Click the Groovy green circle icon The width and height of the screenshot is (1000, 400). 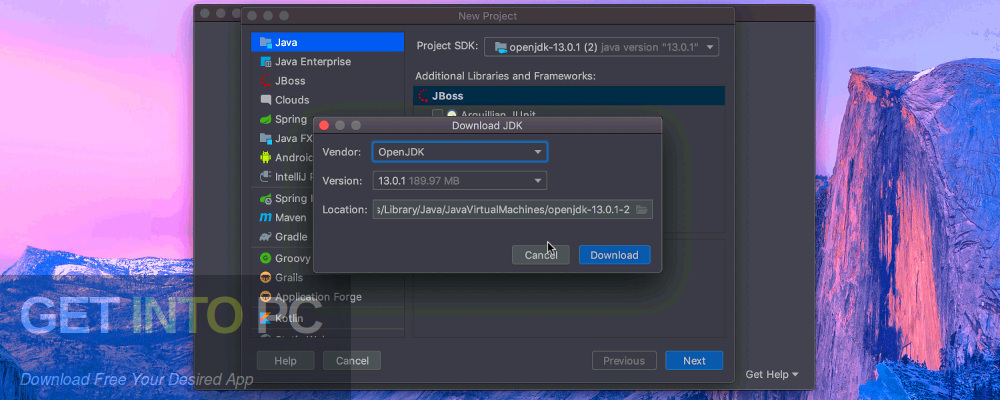tap(265, 258)
